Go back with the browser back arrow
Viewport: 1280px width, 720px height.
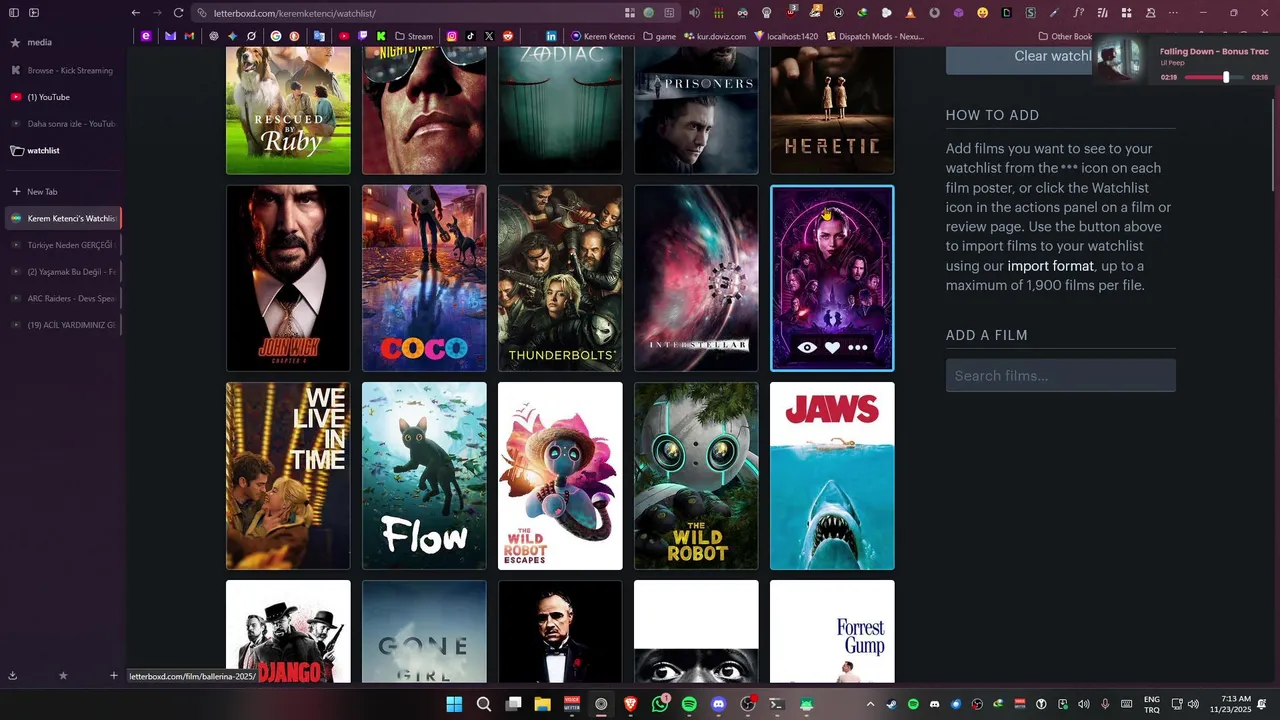(136, 13)
